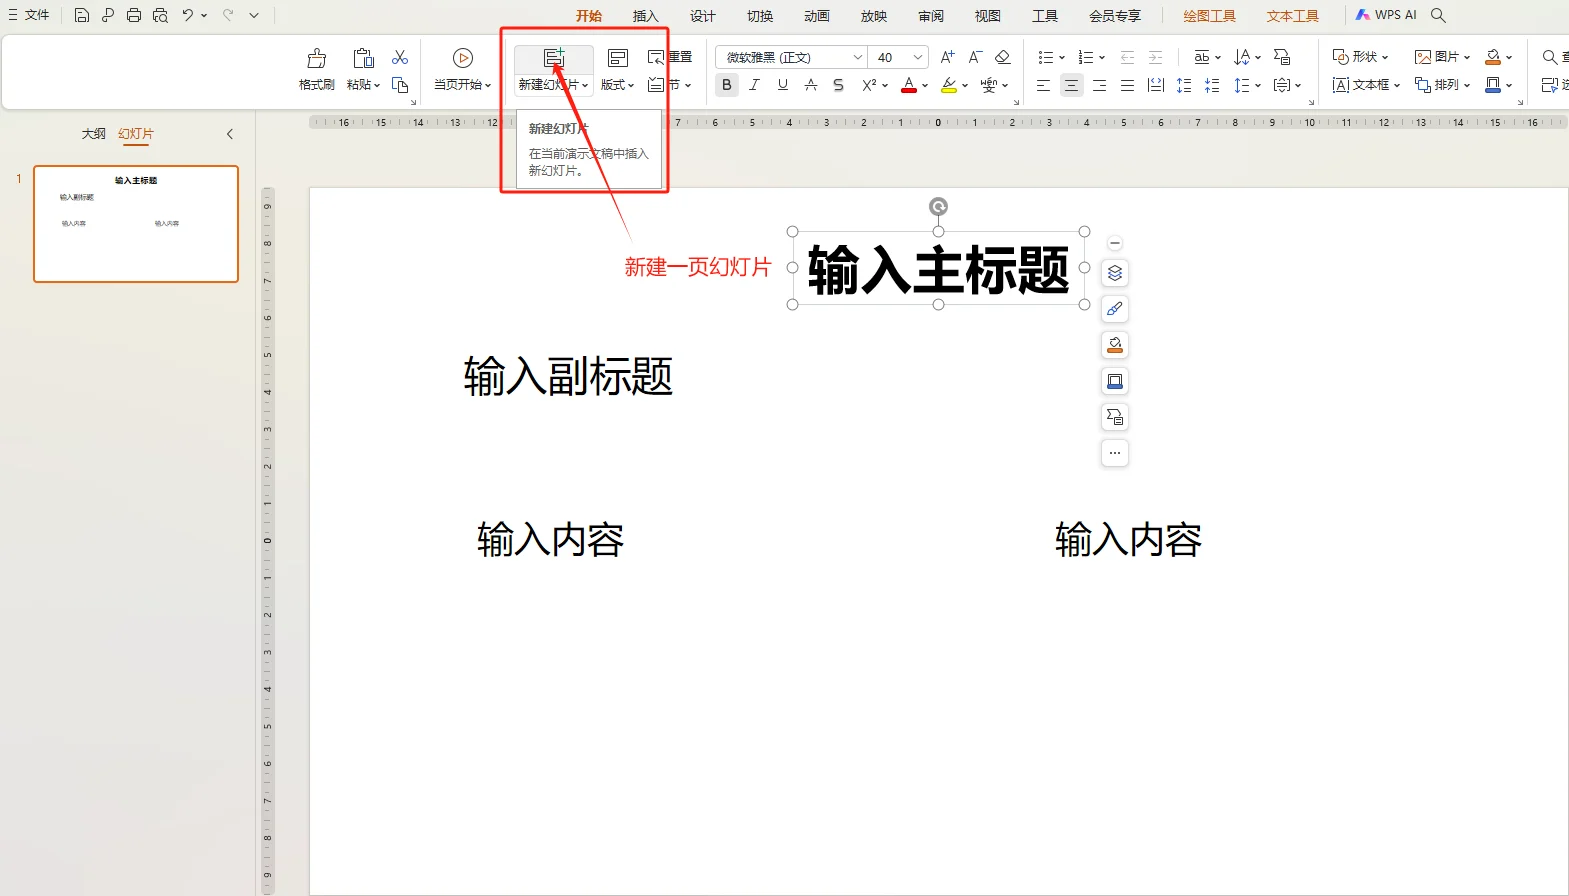Click the floating more options (…) button

coord(1115,453)
